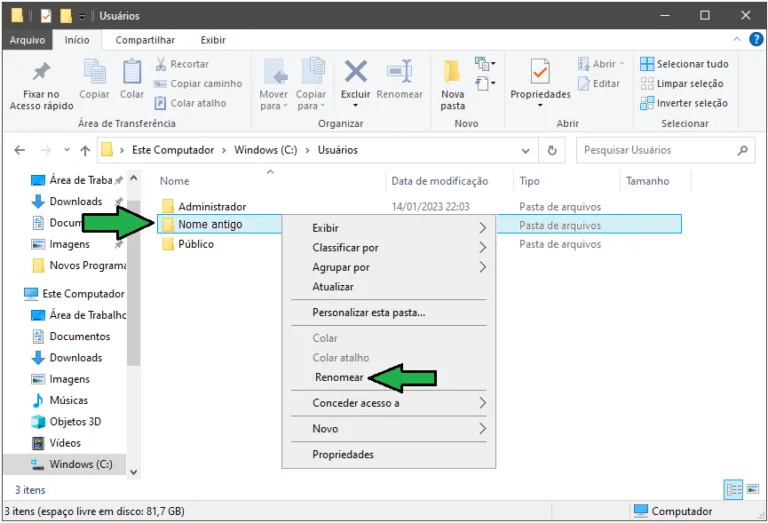Open the blue Help icon
This screenshot has width=768, height=523.
[756, 39]
